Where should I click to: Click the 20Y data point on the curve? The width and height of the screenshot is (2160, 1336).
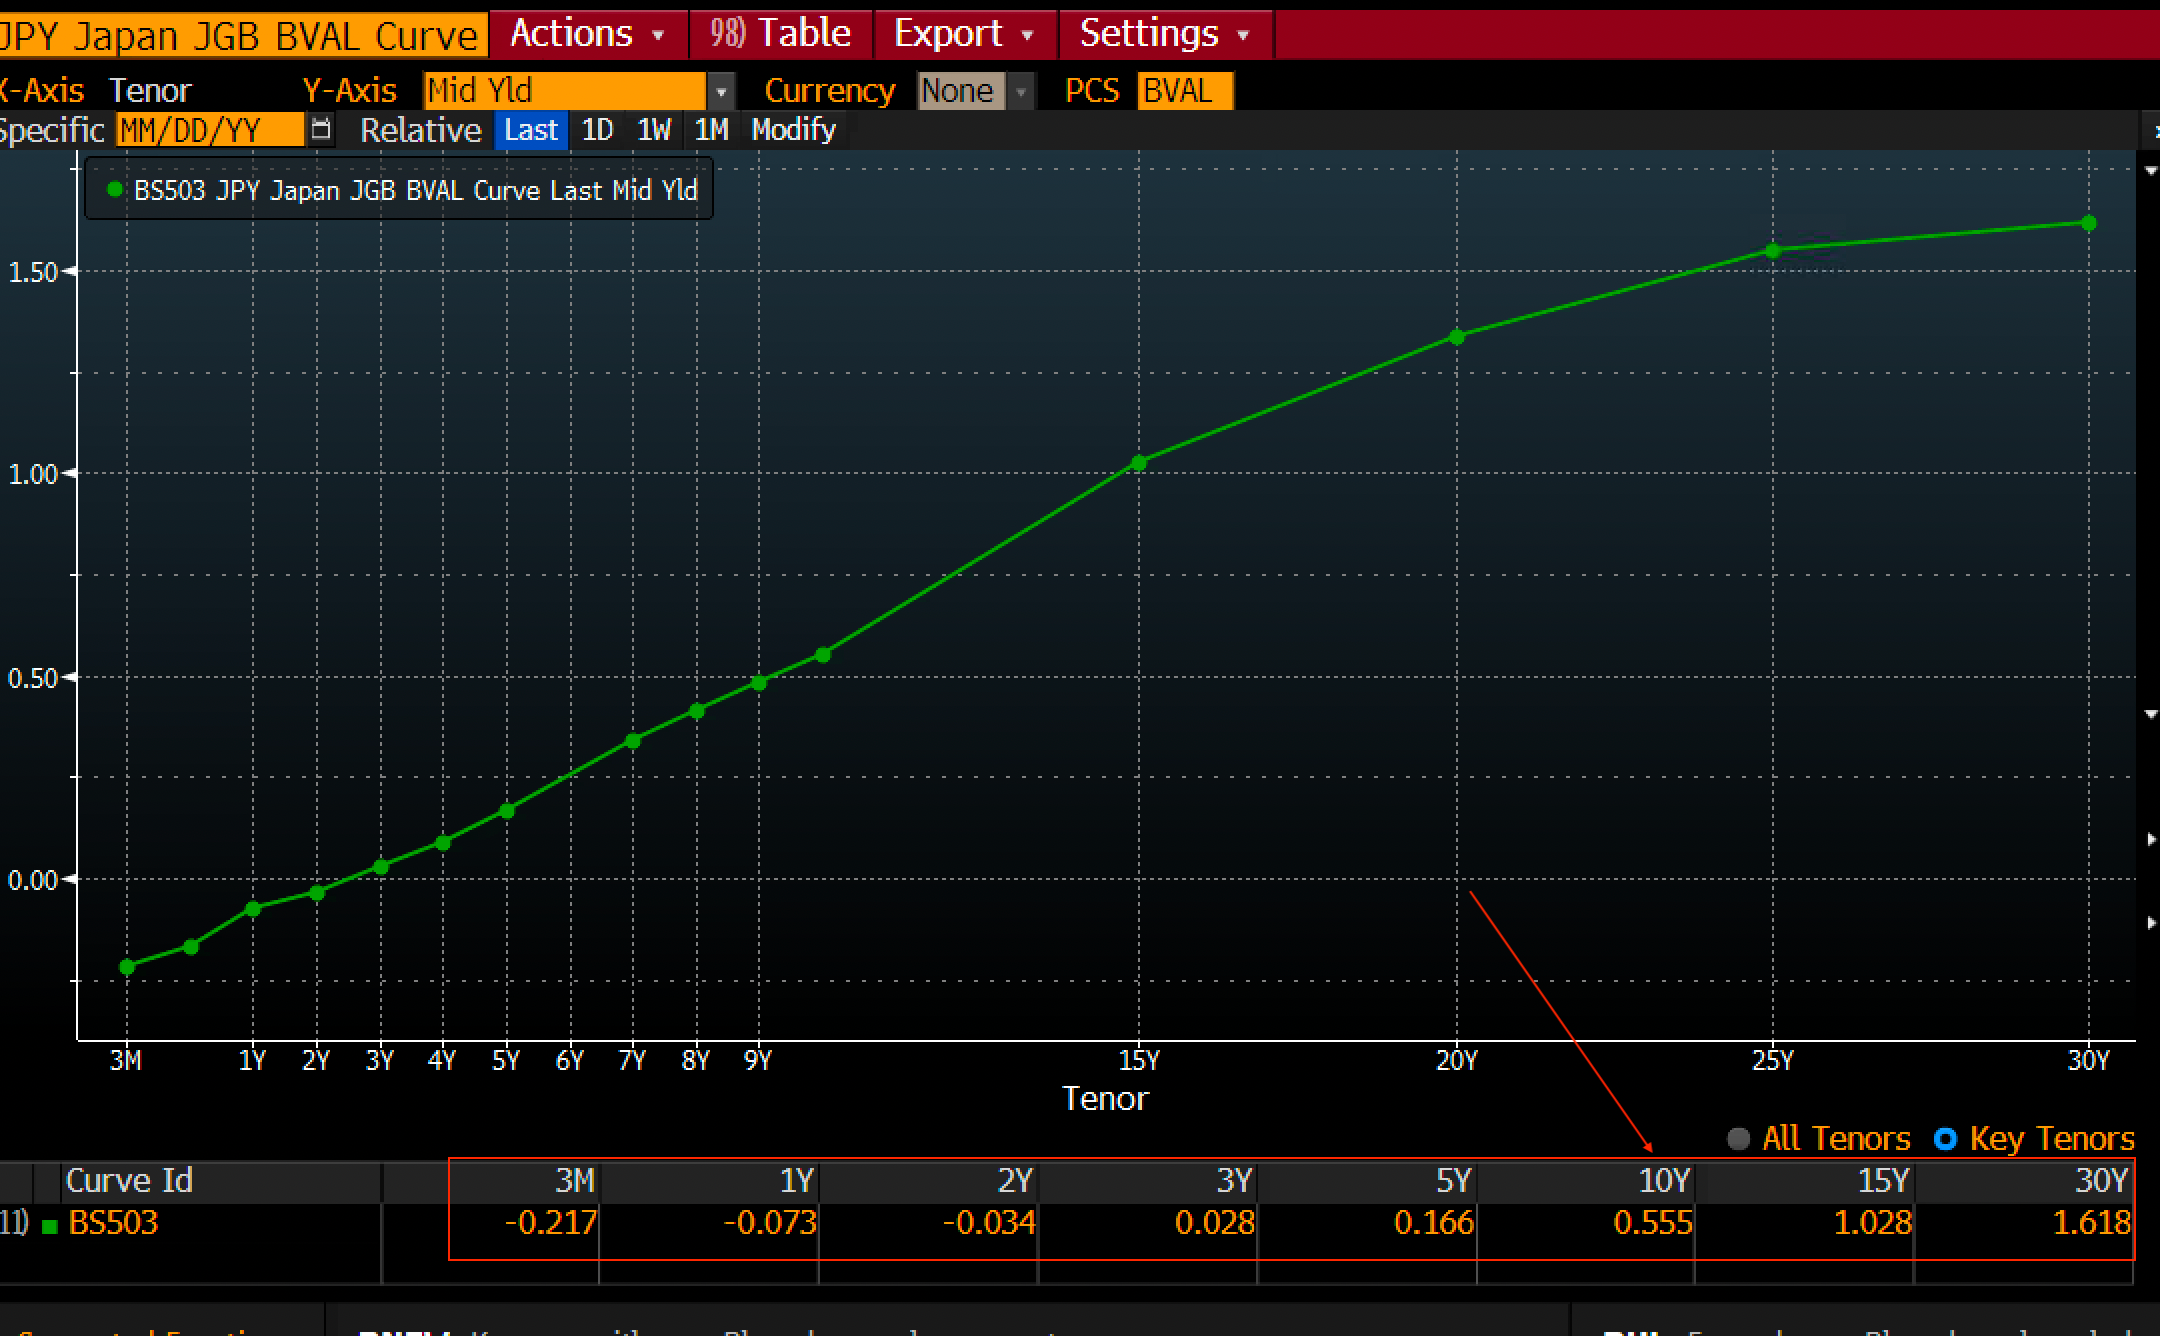[1456, 337]
